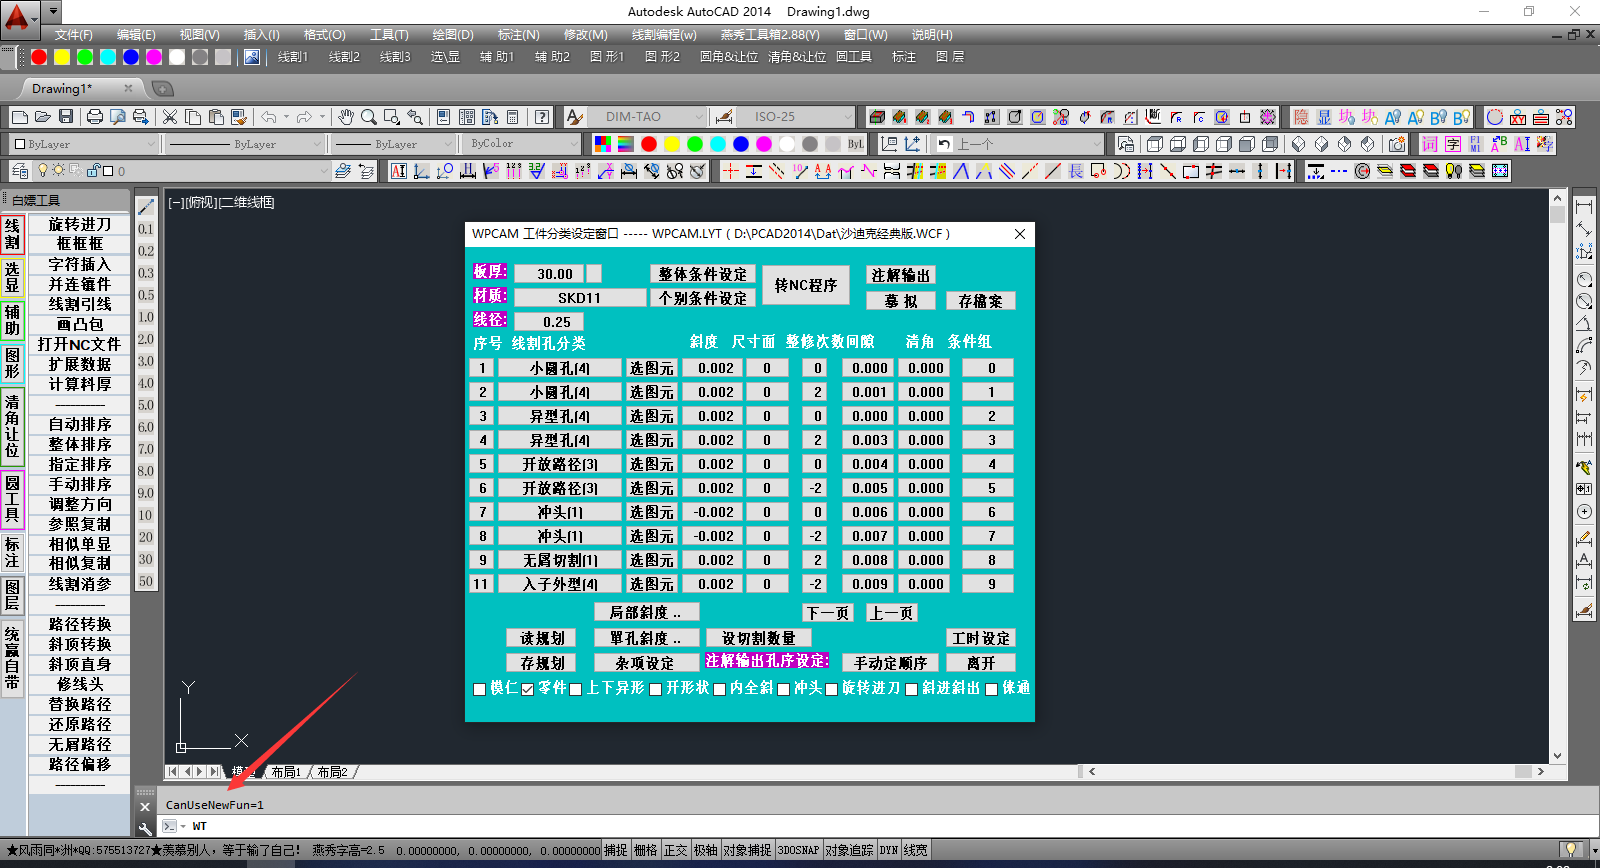Viewport: 1600px width, 868px height.
Task: Expand the Quick Access toolbar dropdown arrow
Action: [54, 12]
